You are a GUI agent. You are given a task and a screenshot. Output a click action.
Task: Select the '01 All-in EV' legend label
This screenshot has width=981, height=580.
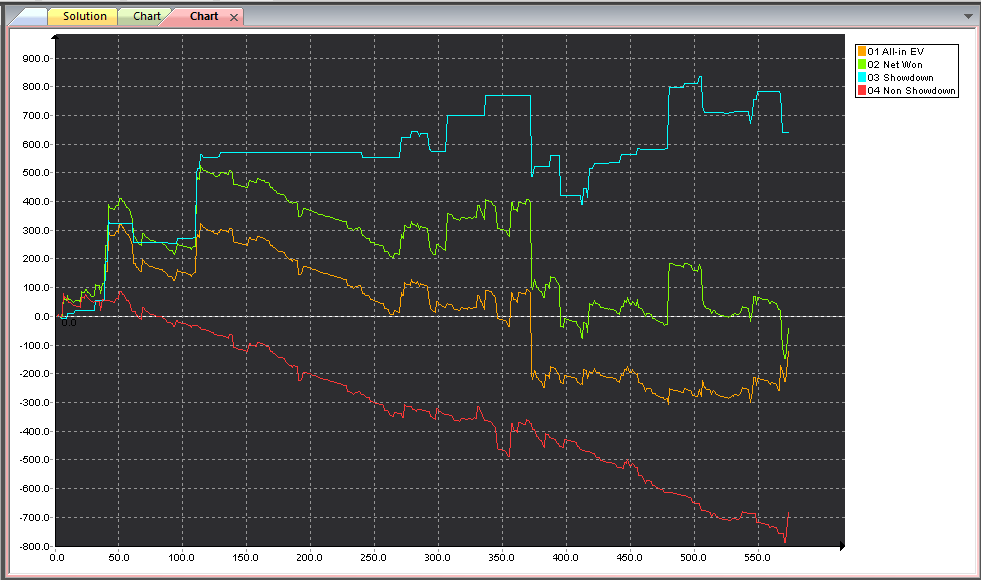[x=896, y=51]
